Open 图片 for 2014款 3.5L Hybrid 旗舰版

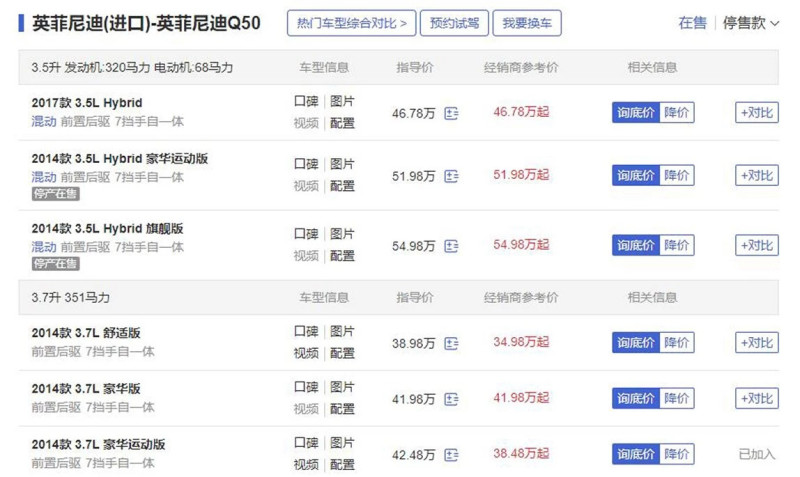[x=342, y=234]
